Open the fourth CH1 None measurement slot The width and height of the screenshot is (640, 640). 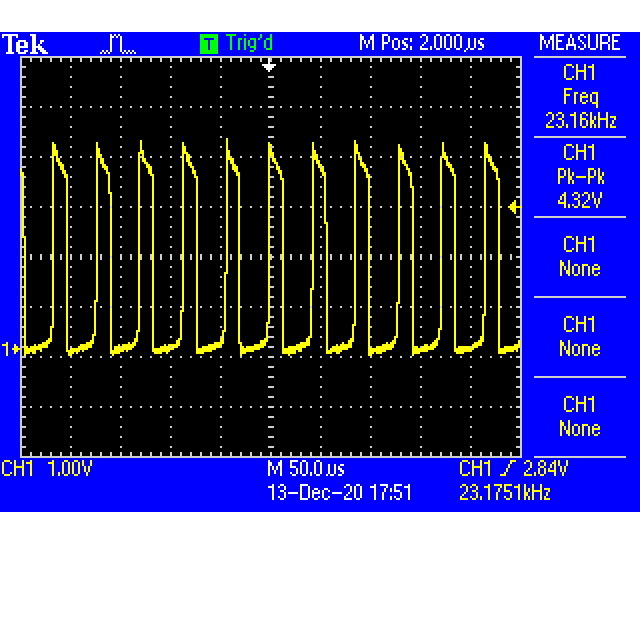pos(580,337)
